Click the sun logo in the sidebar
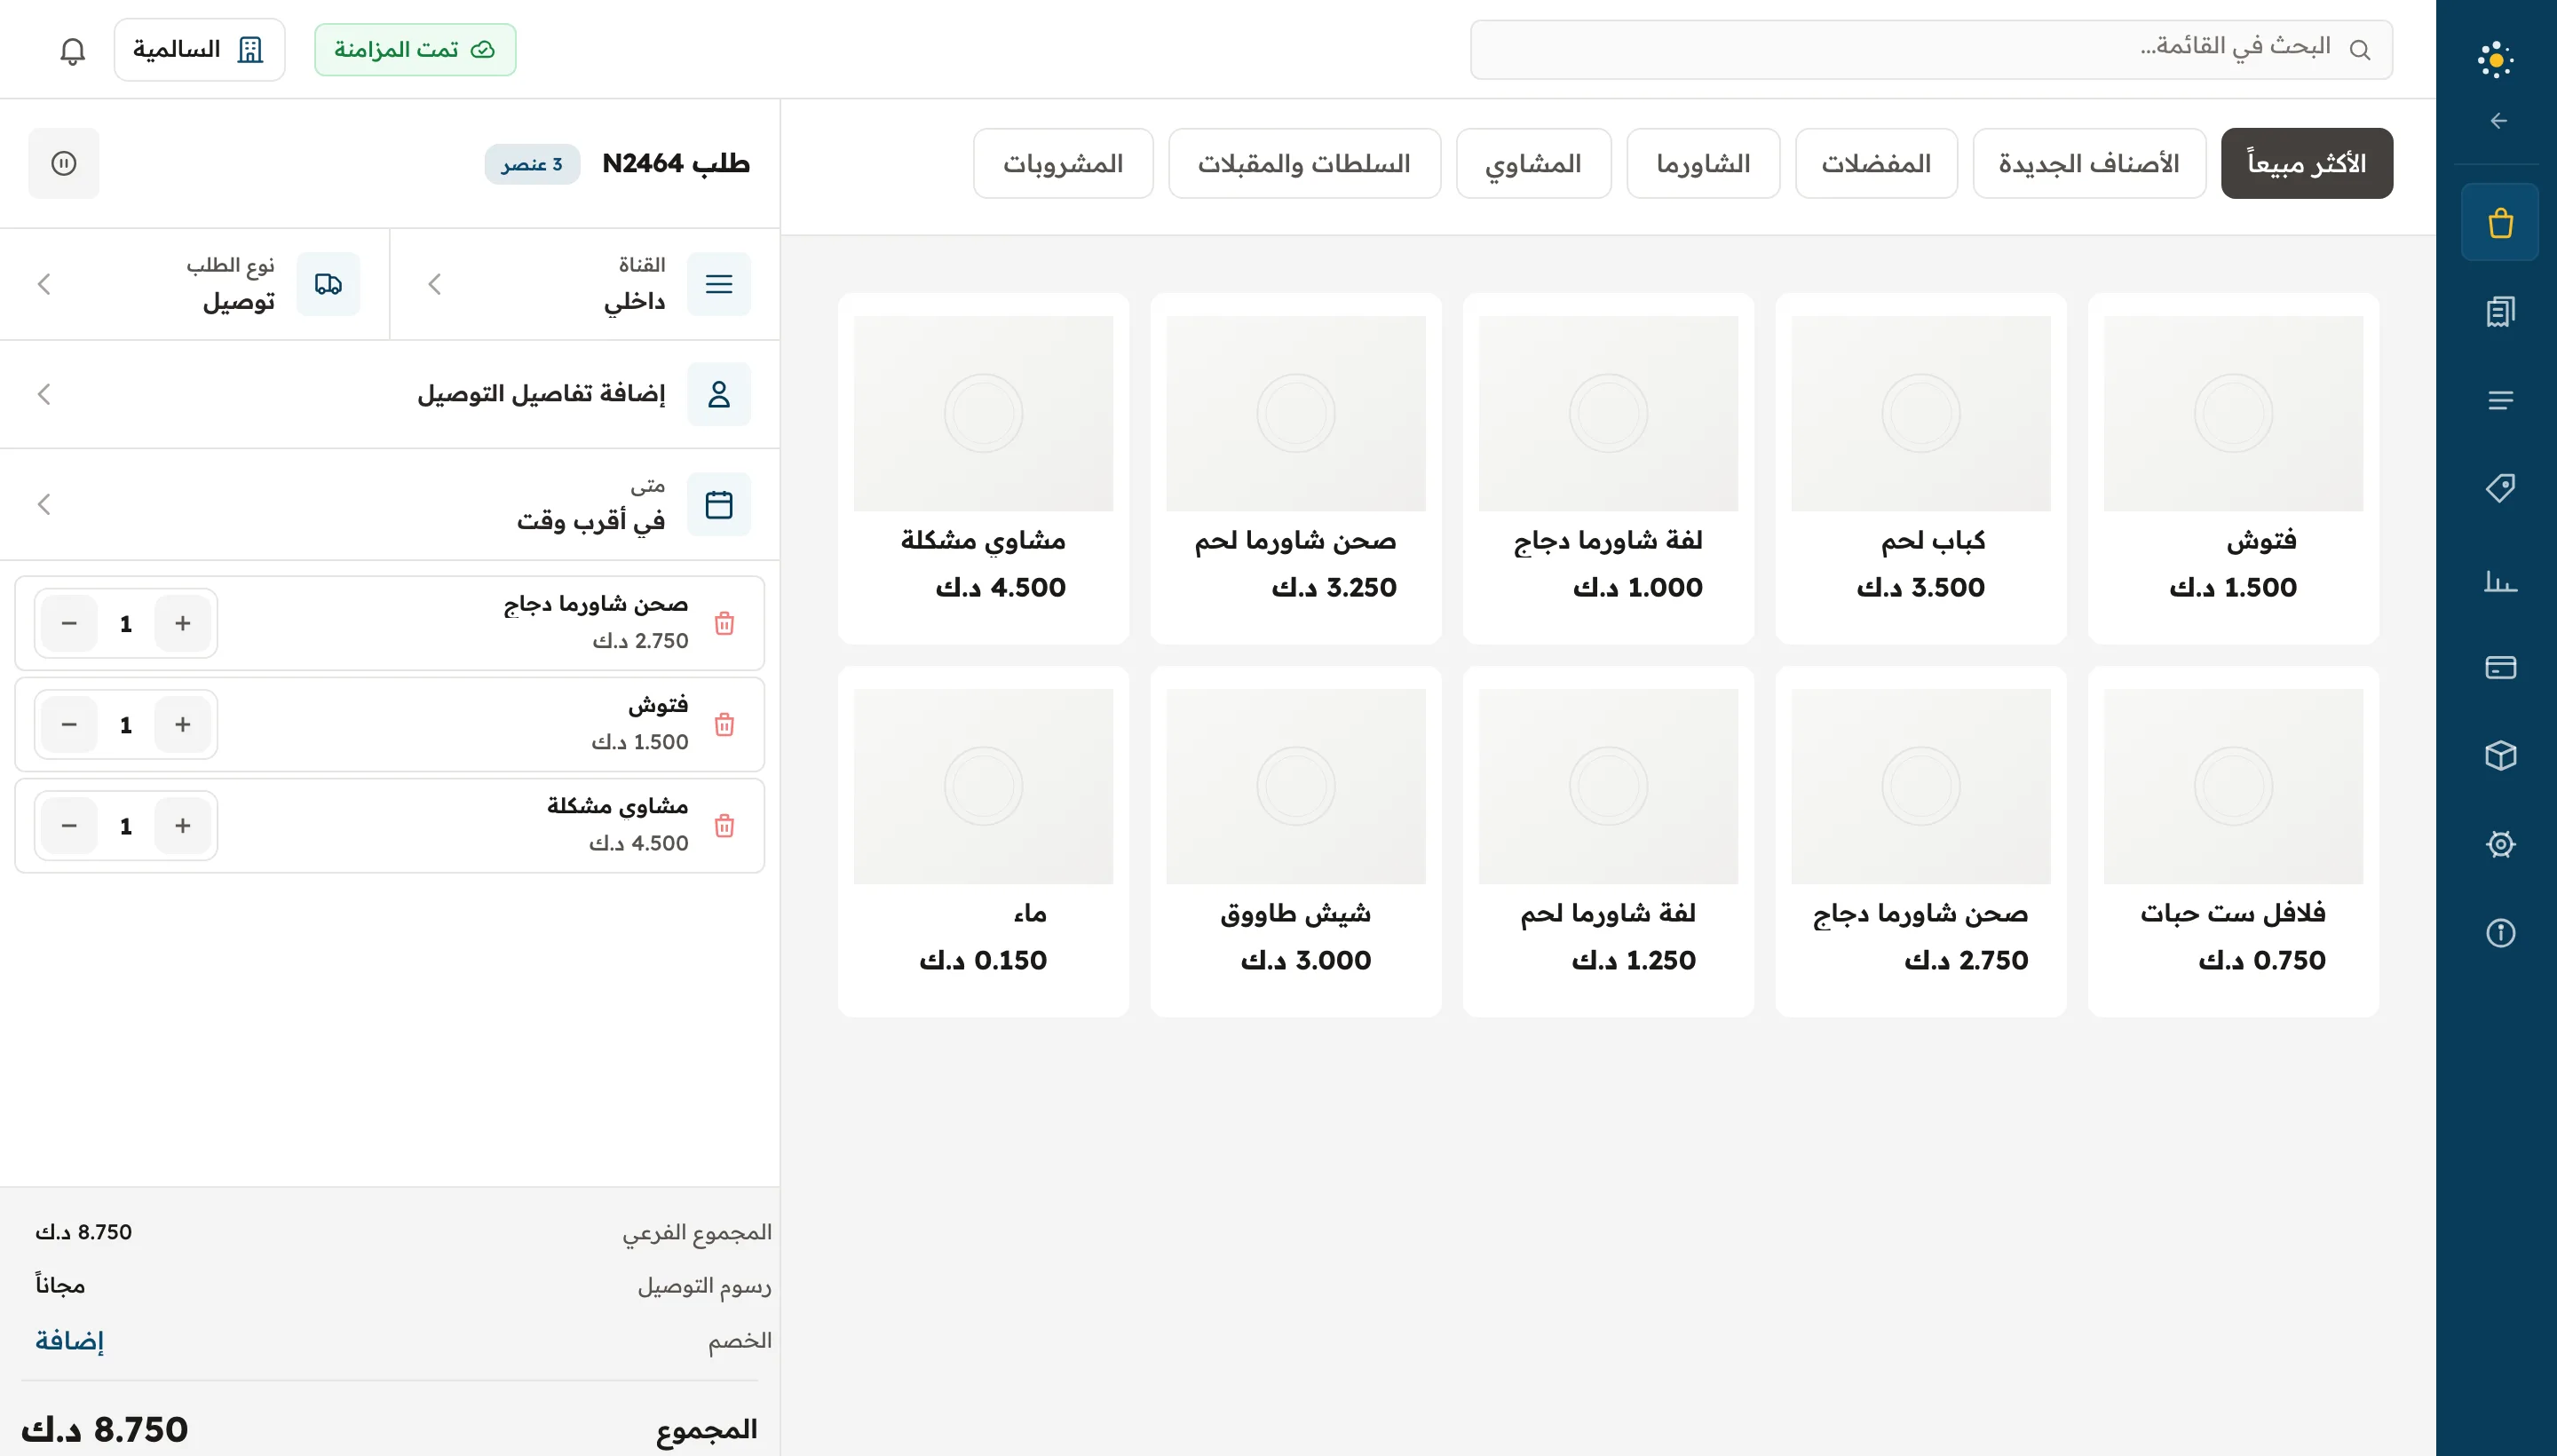 2495,60
